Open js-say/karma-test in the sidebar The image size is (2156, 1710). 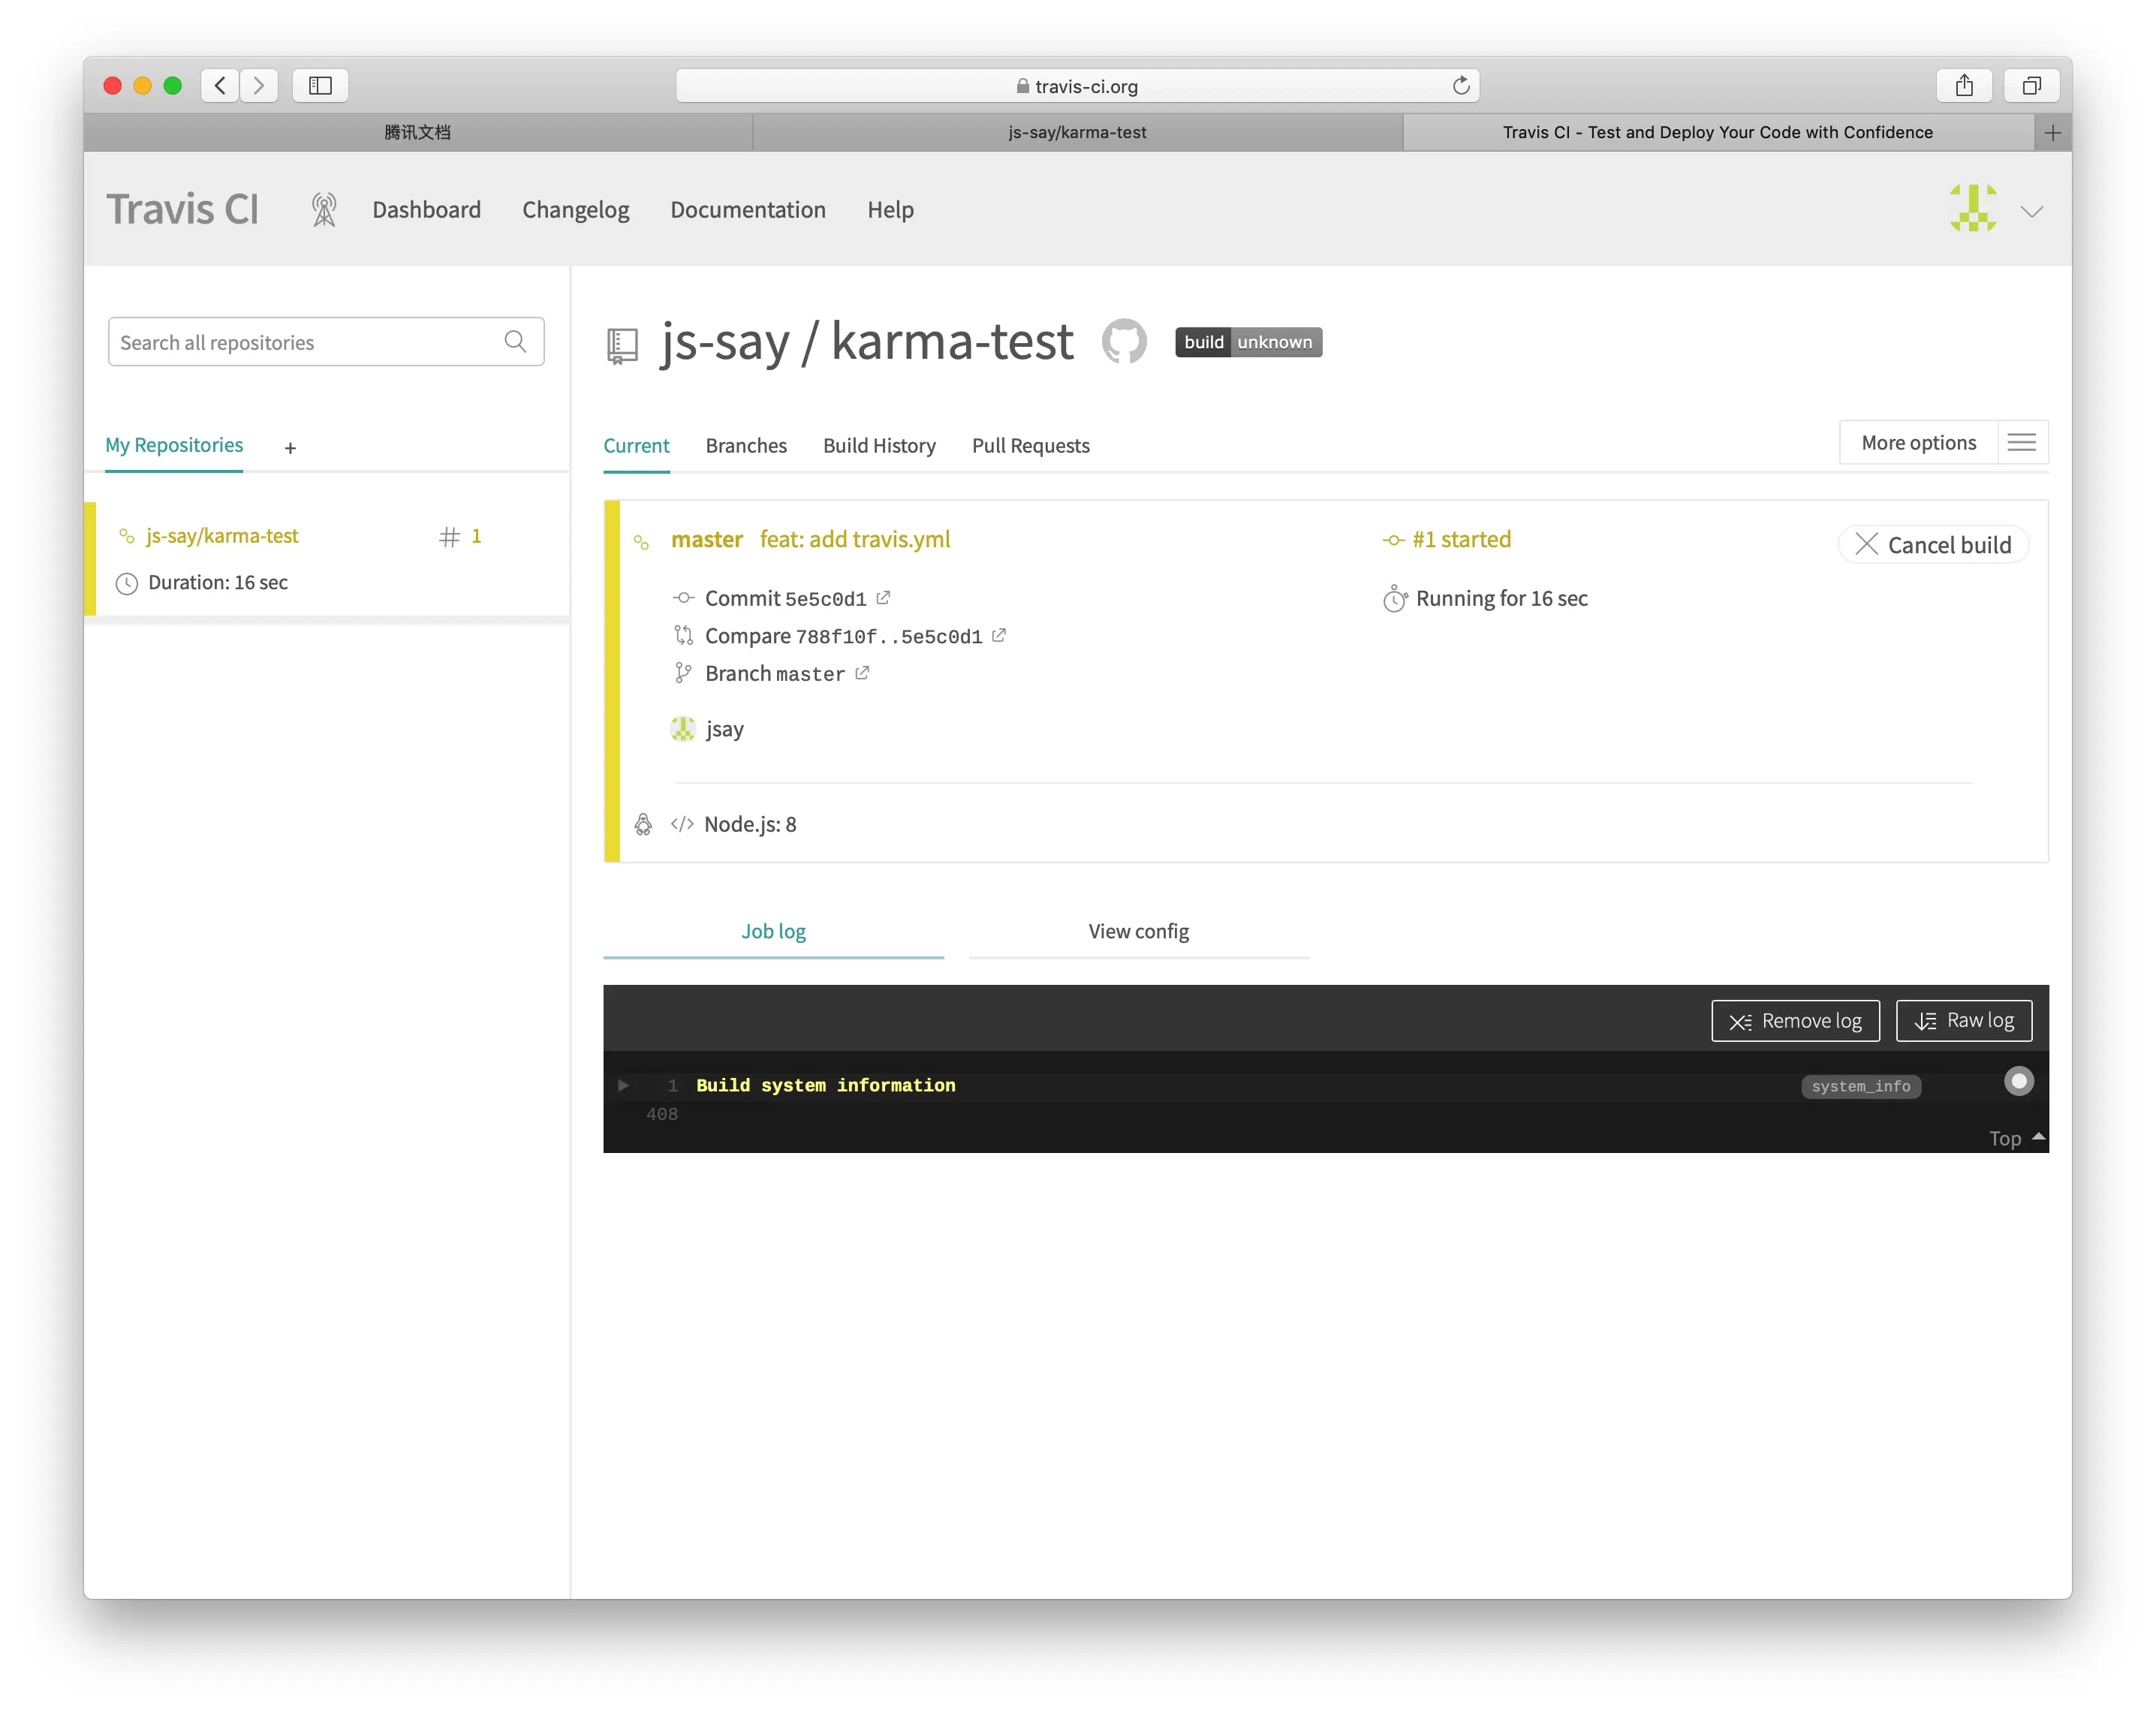(x=222, y=536)
